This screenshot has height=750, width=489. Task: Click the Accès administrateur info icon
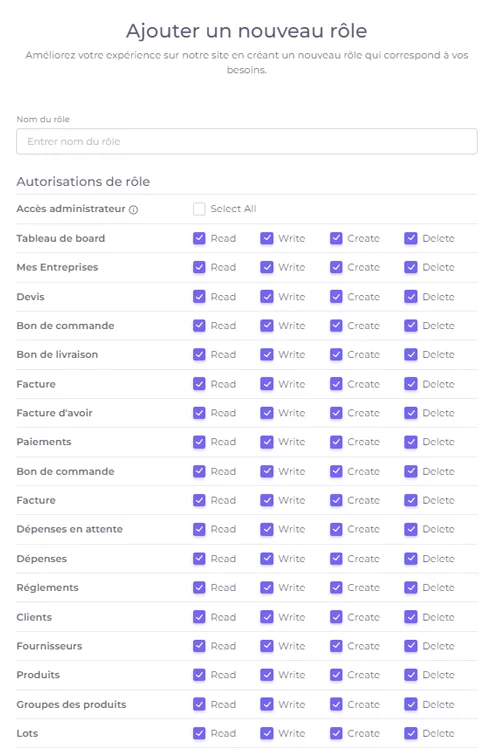tap(134, 210)
